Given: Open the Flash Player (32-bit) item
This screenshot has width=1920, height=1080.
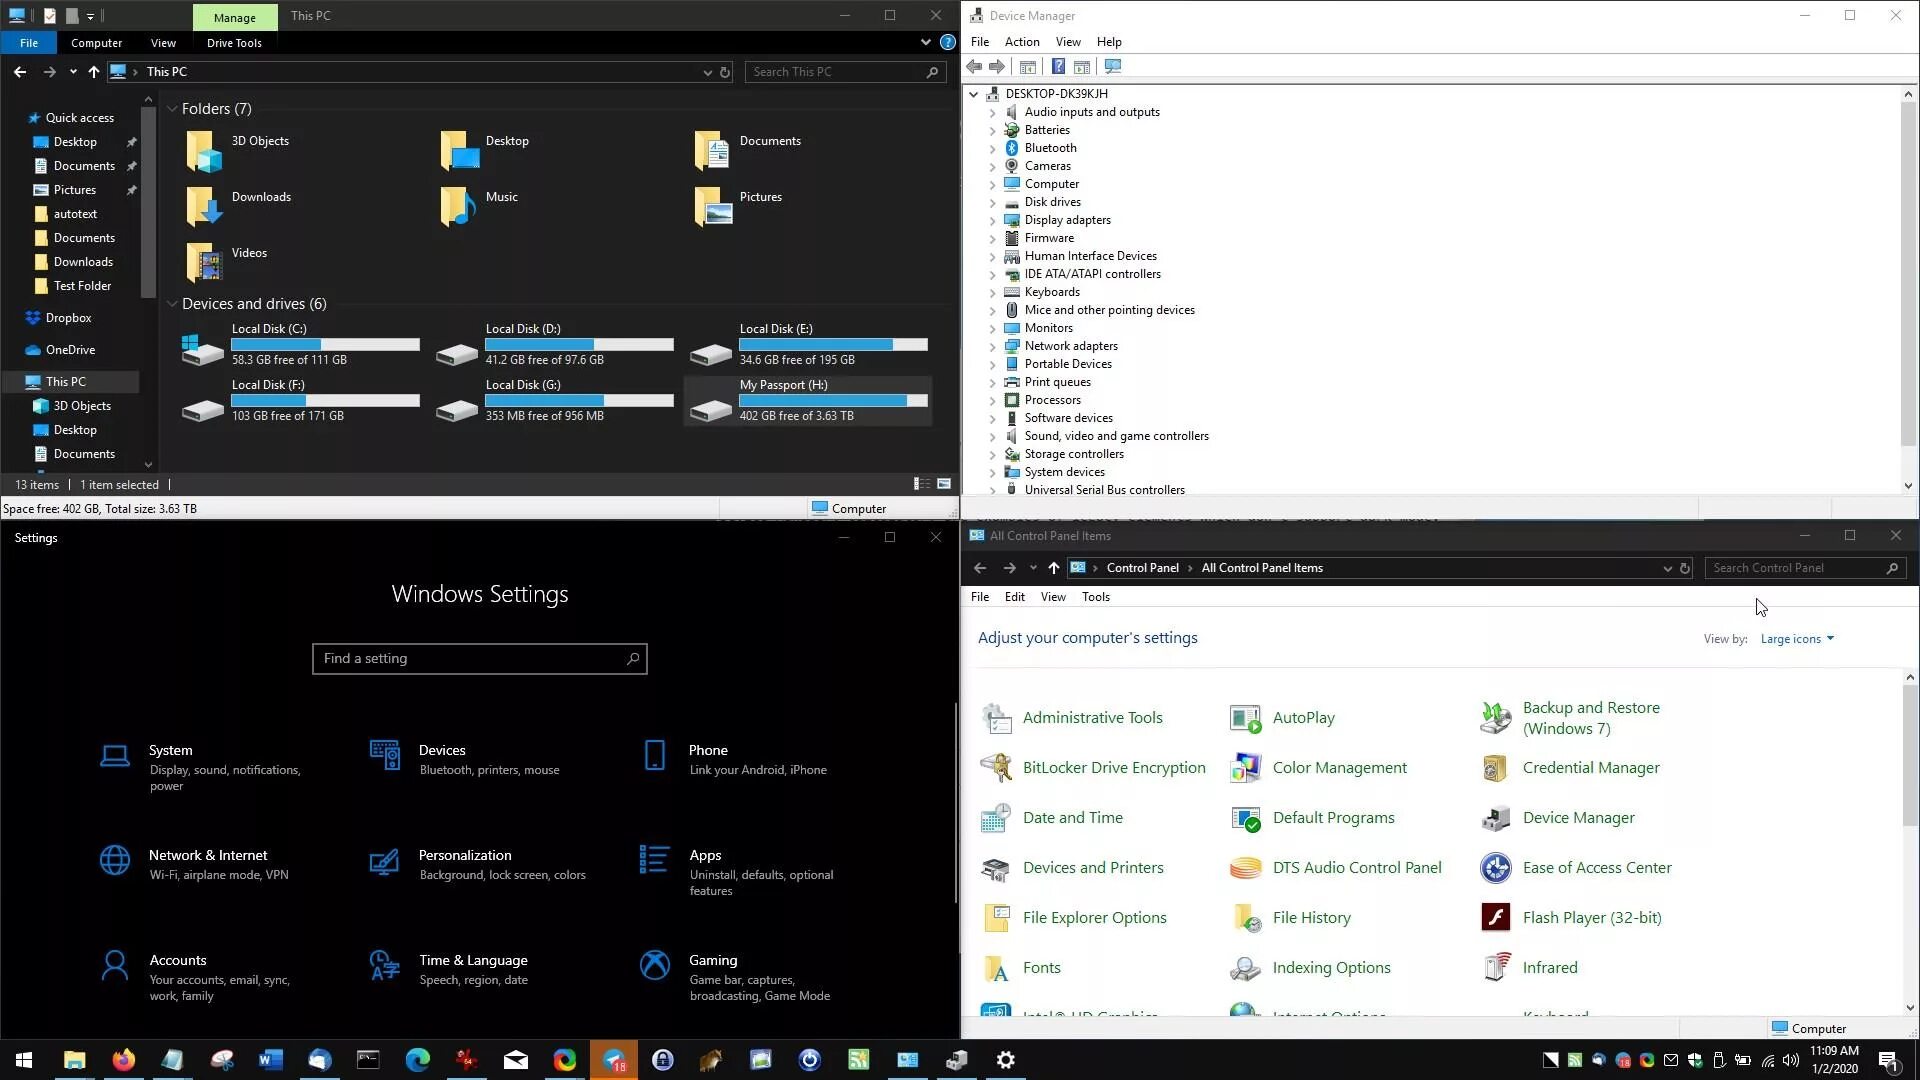Looking at the screenshot, I should click(1591, 917).
